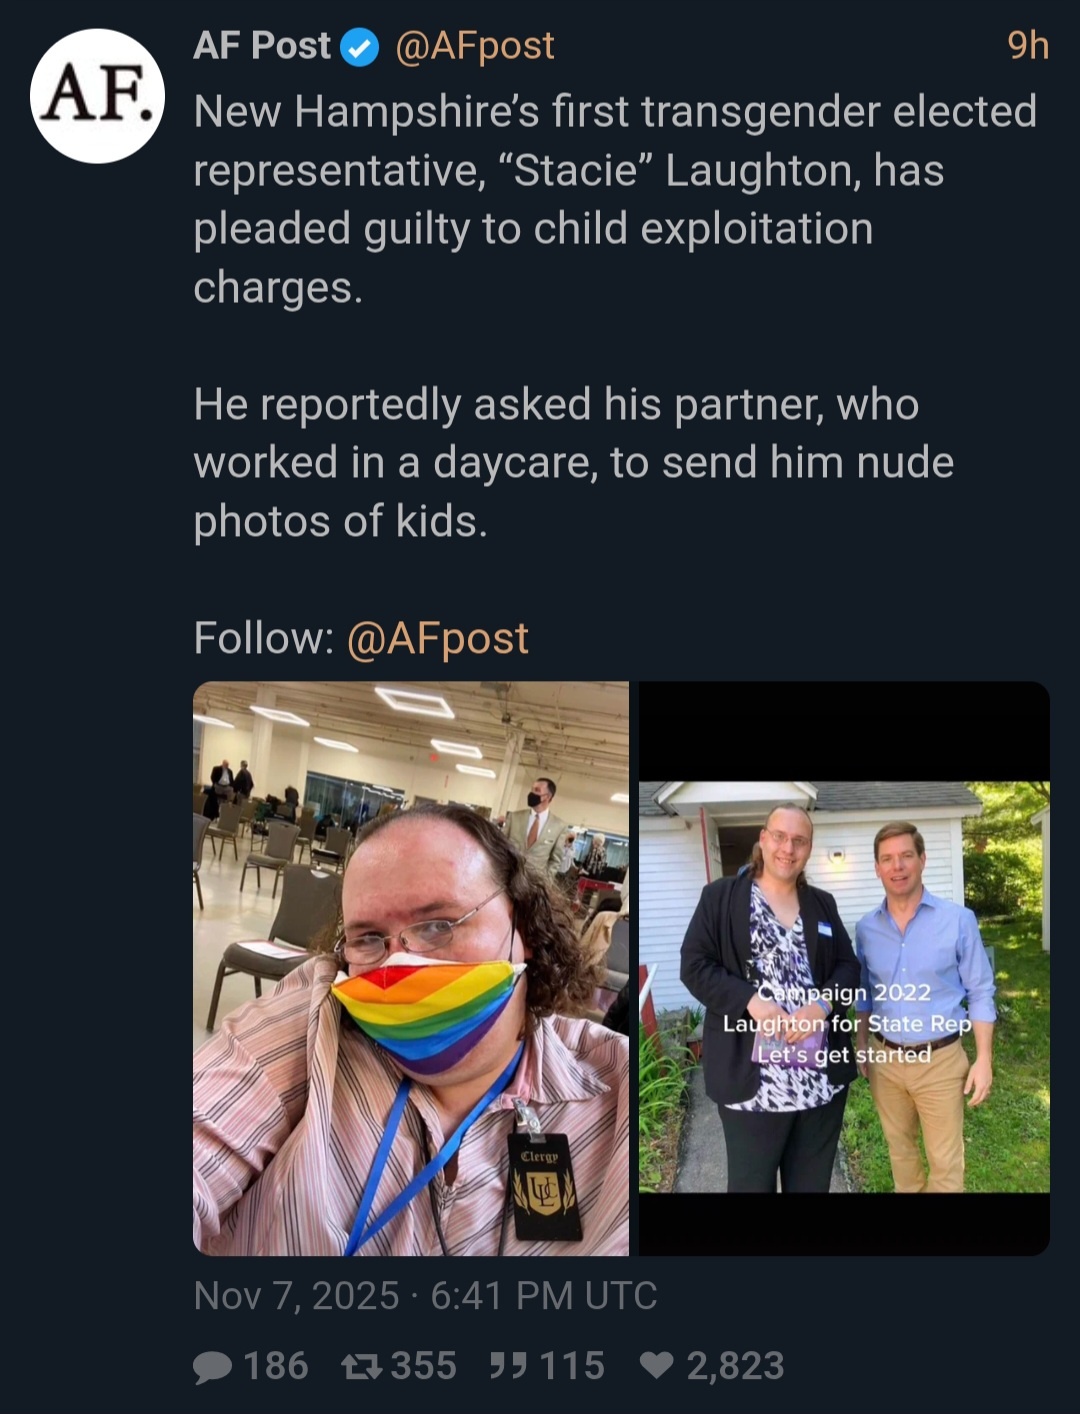
Task: Open the AF Post display name
Action: pyautogui.click(x=261, y=46)
